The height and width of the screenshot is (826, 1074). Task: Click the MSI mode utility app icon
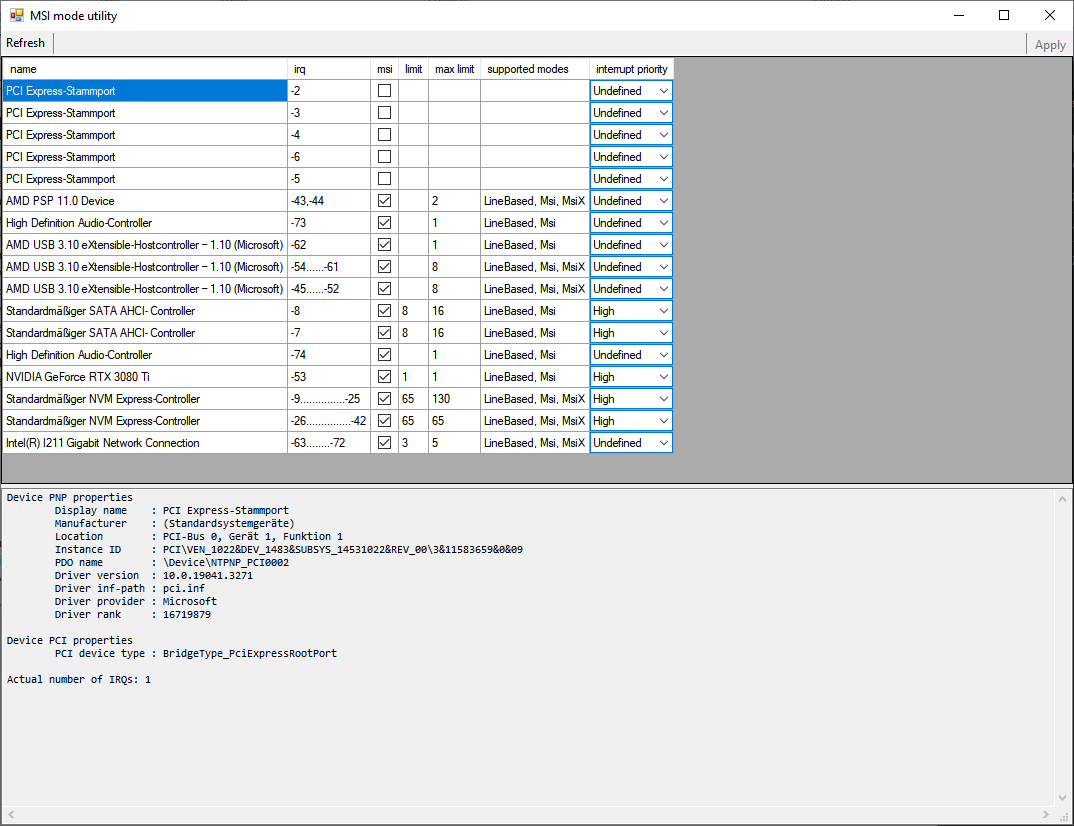click(16, 15)
